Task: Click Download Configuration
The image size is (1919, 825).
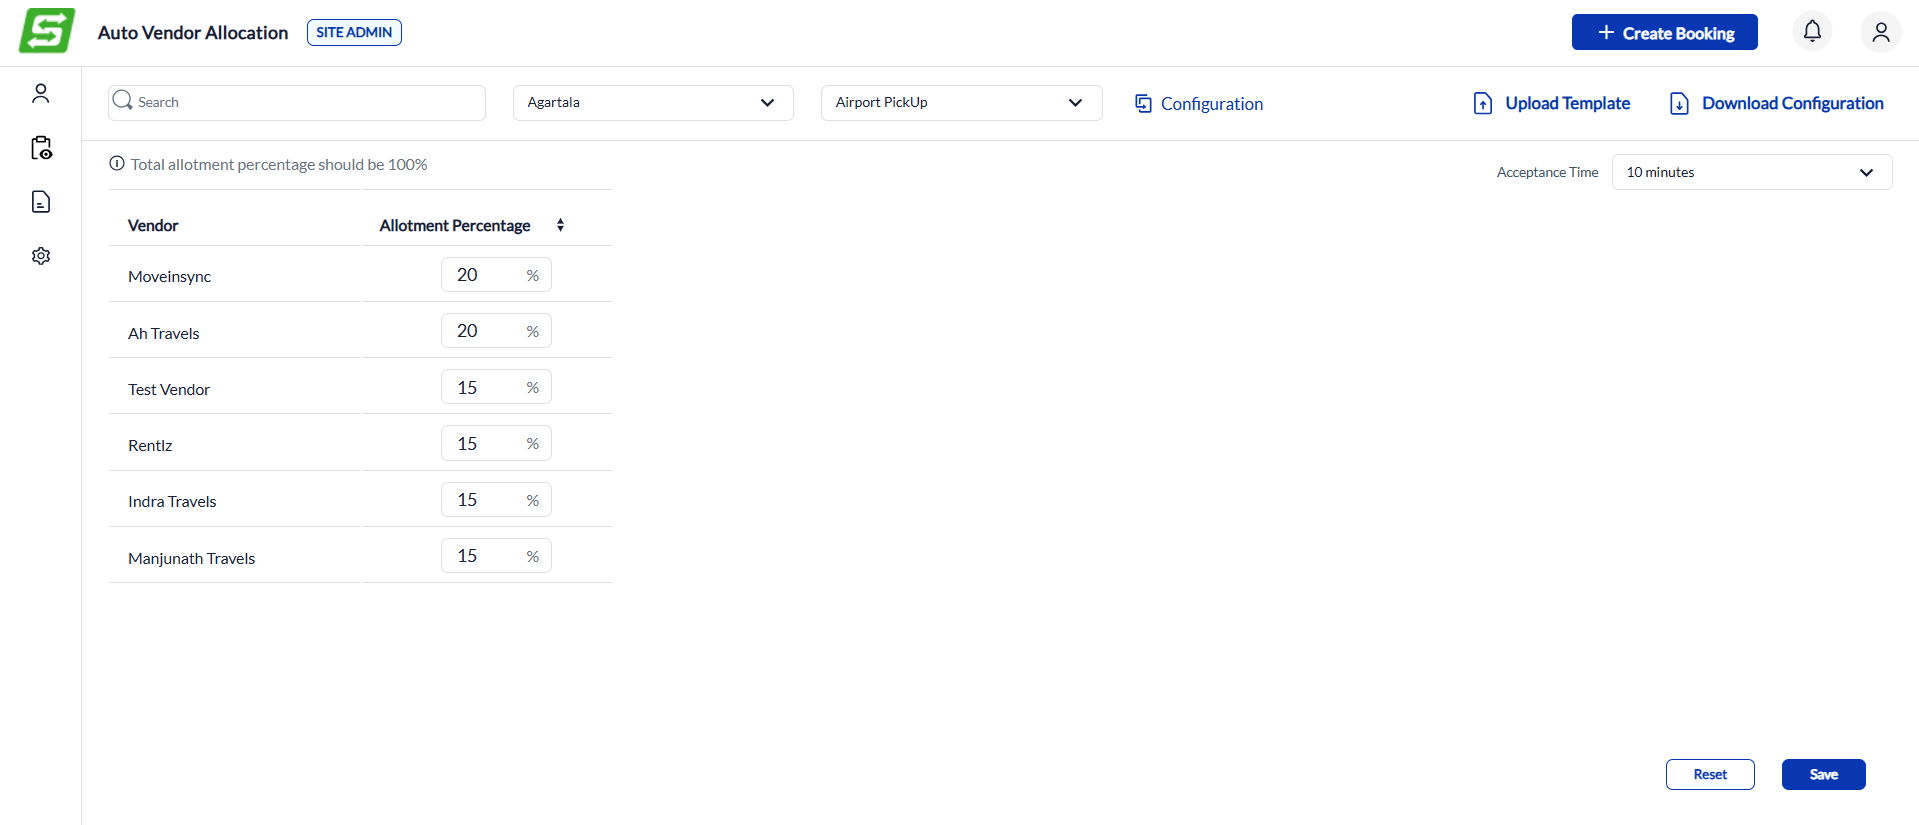Action: click(x=1776, y=103)
